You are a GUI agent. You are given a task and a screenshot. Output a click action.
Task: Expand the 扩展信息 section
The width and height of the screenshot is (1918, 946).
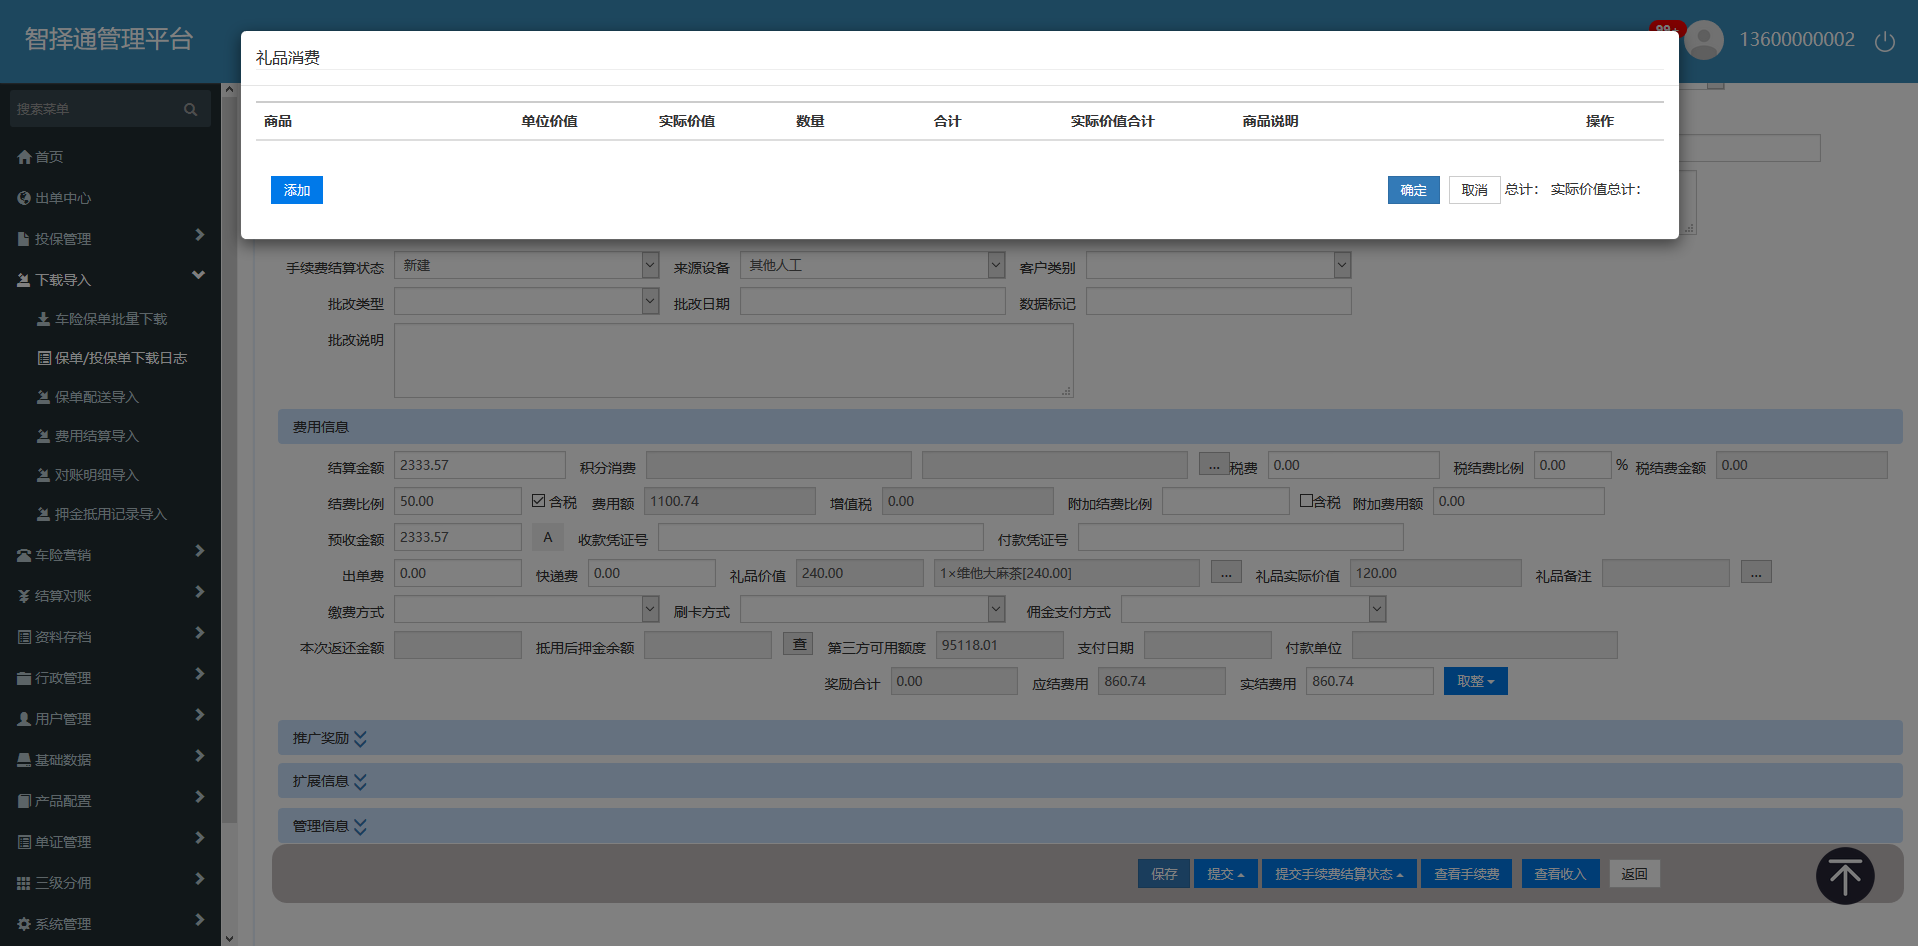tap(330, 781)
